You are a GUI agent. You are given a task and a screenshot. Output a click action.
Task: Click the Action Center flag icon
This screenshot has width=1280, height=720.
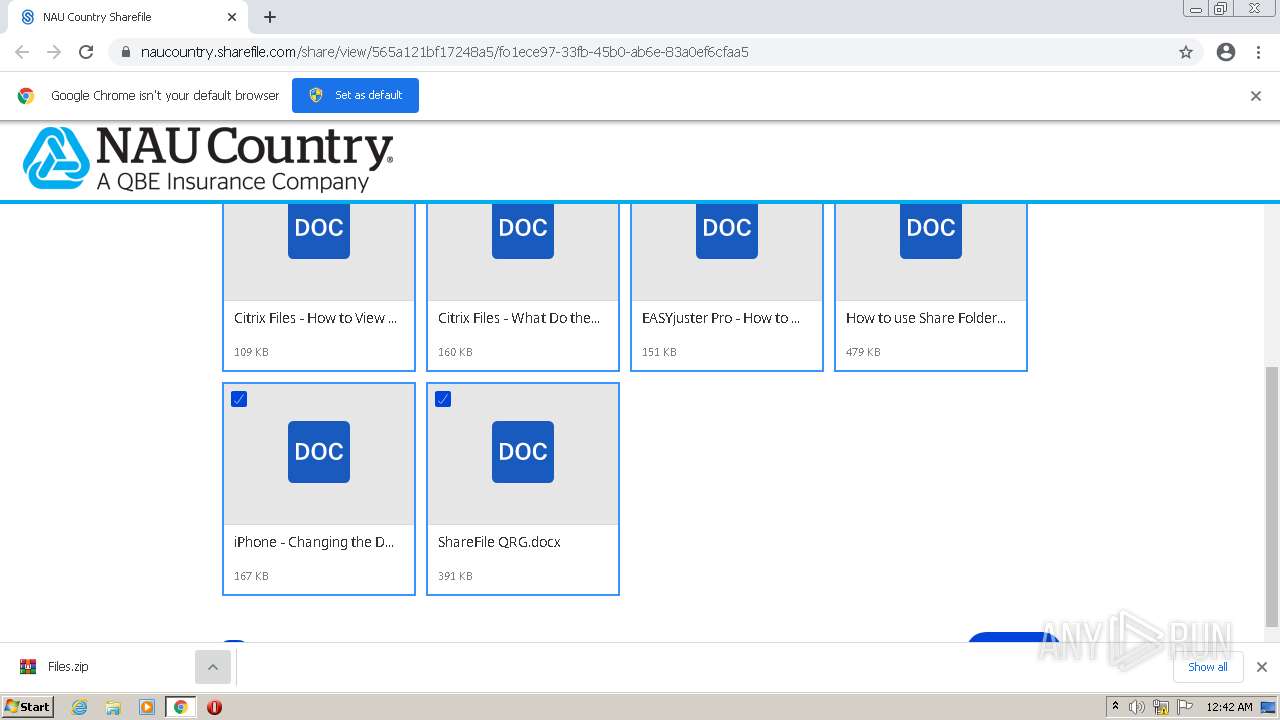1184,707
